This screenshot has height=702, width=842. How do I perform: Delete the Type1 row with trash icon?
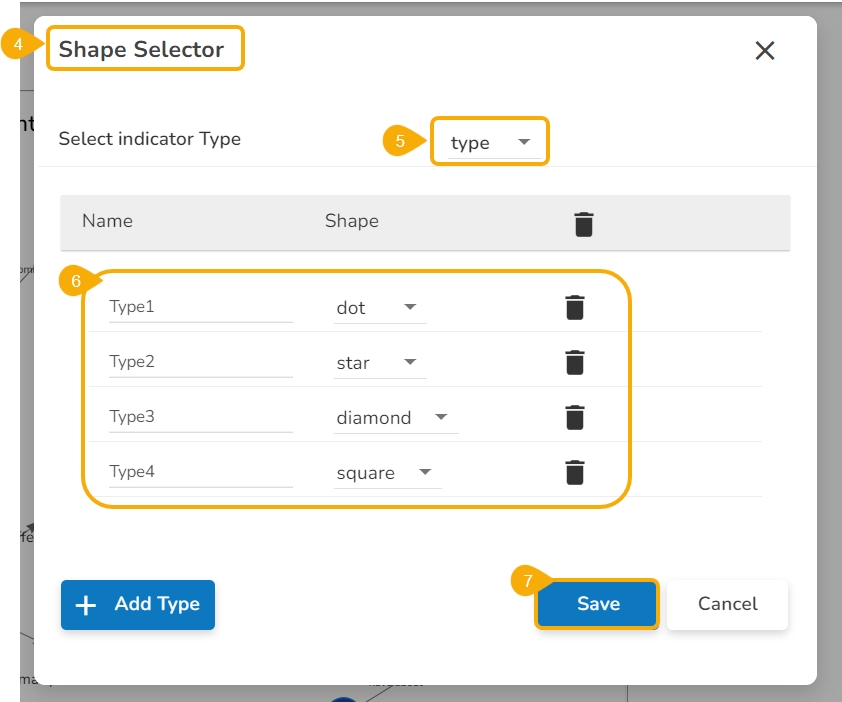tap(574, 308)
